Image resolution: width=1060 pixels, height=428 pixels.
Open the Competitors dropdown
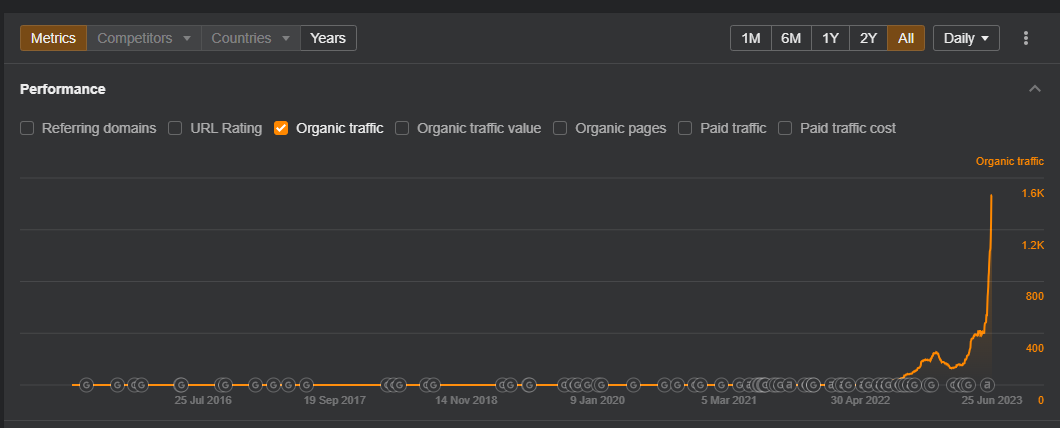point(144,38)
